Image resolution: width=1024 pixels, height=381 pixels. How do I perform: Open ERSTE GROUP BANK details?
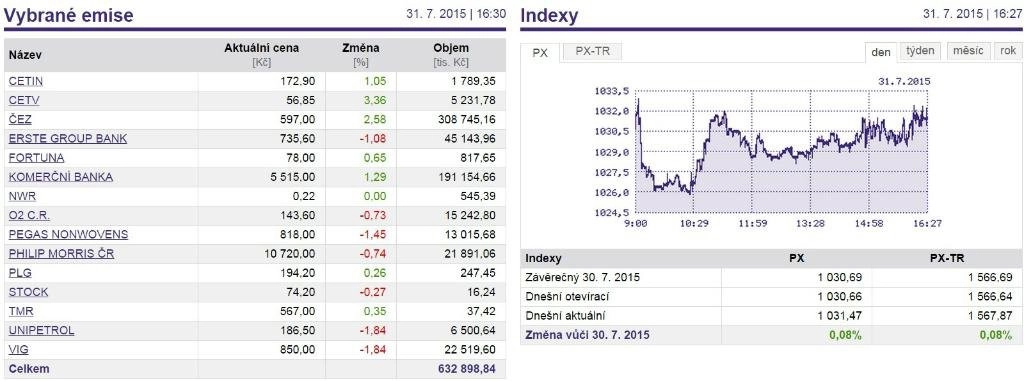68,139
